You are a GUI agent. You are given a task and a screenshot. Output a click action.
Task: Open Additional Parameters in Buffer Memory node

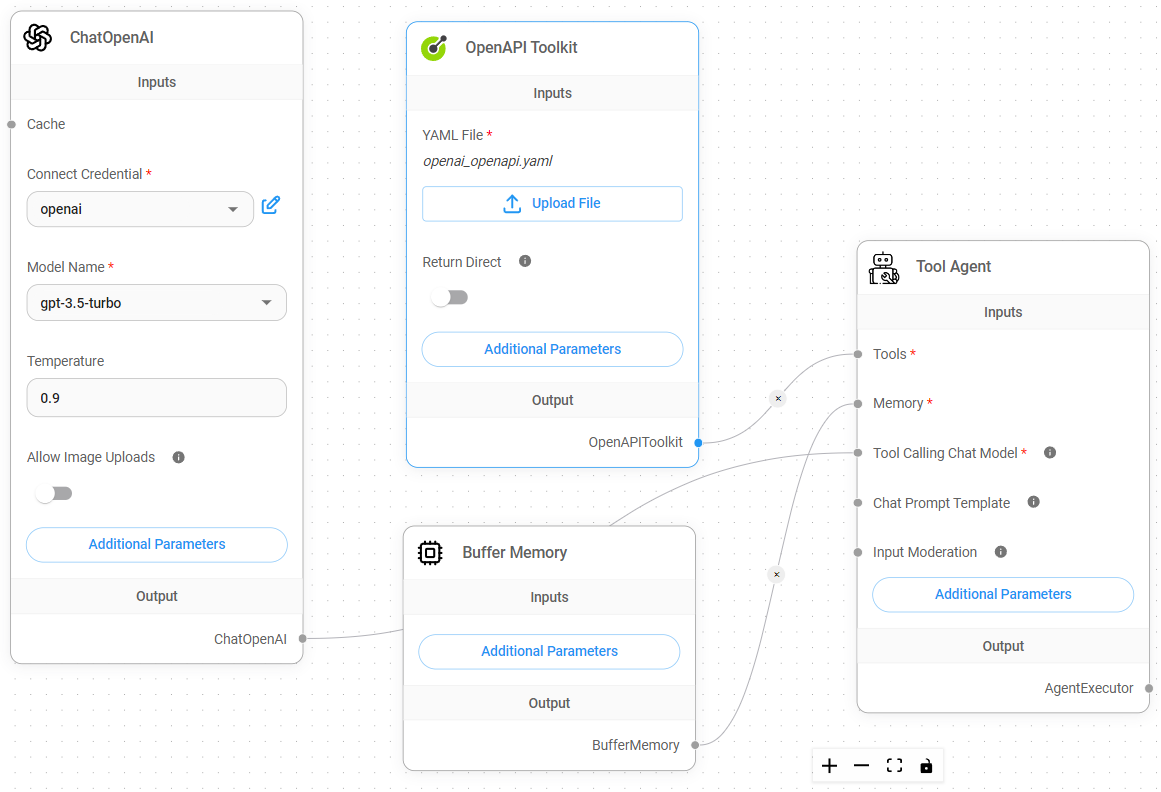(x=549, y=651)
